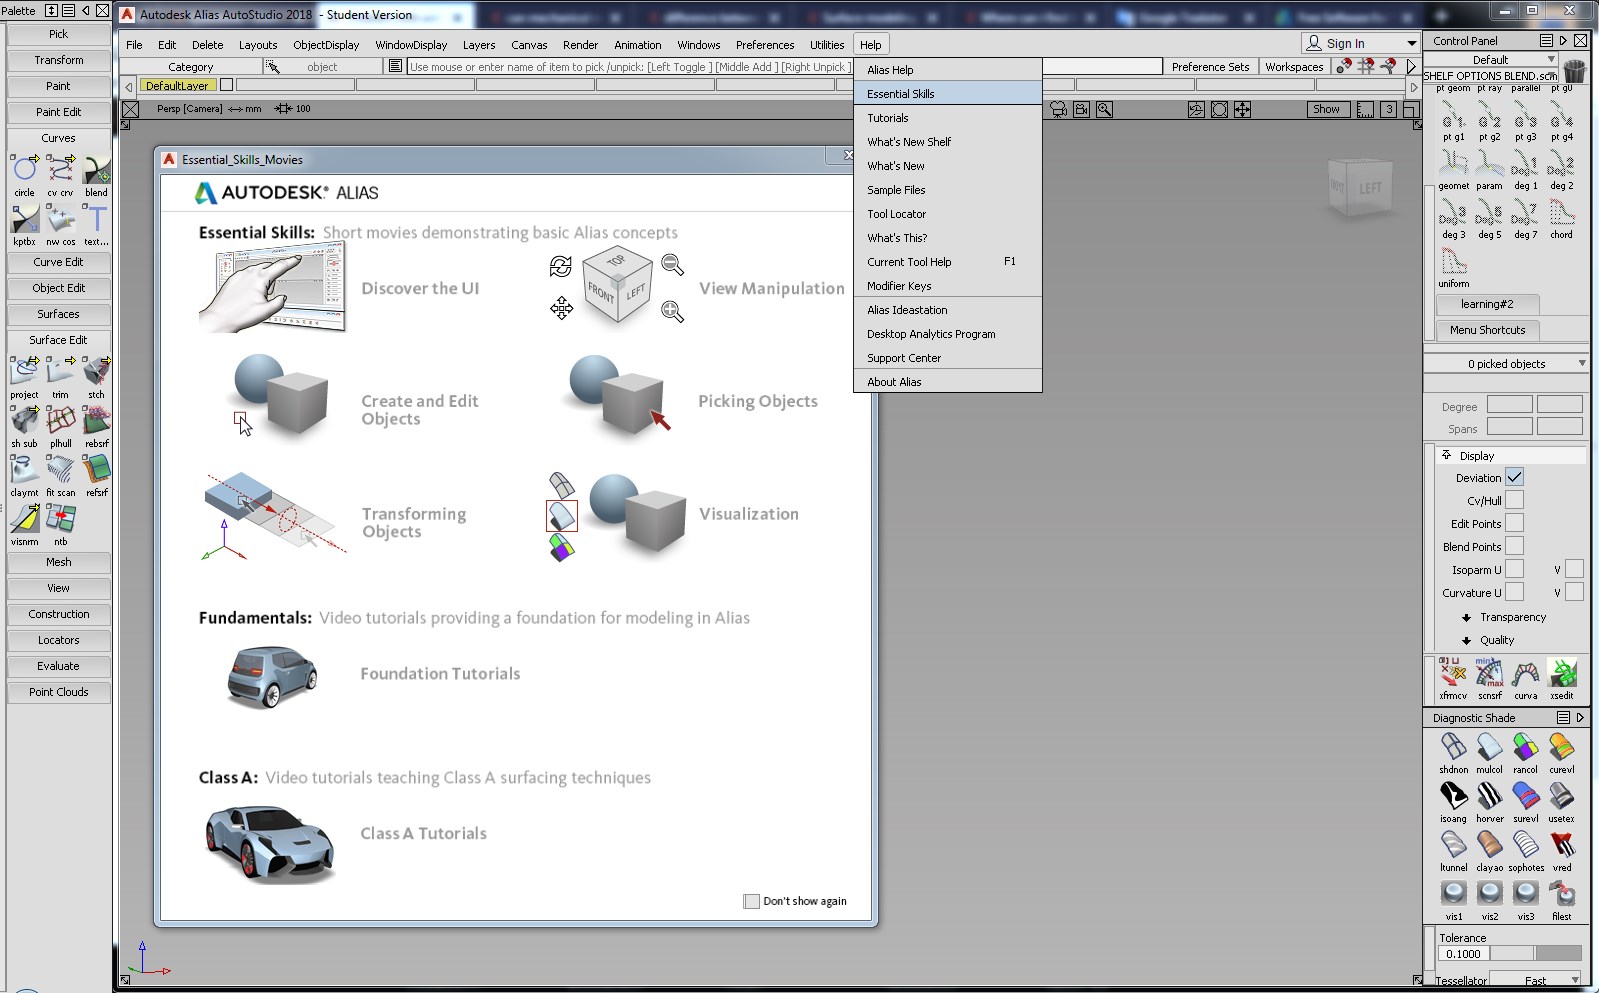Select the plhull tool
1599x993 pixels.
[60, 420]
